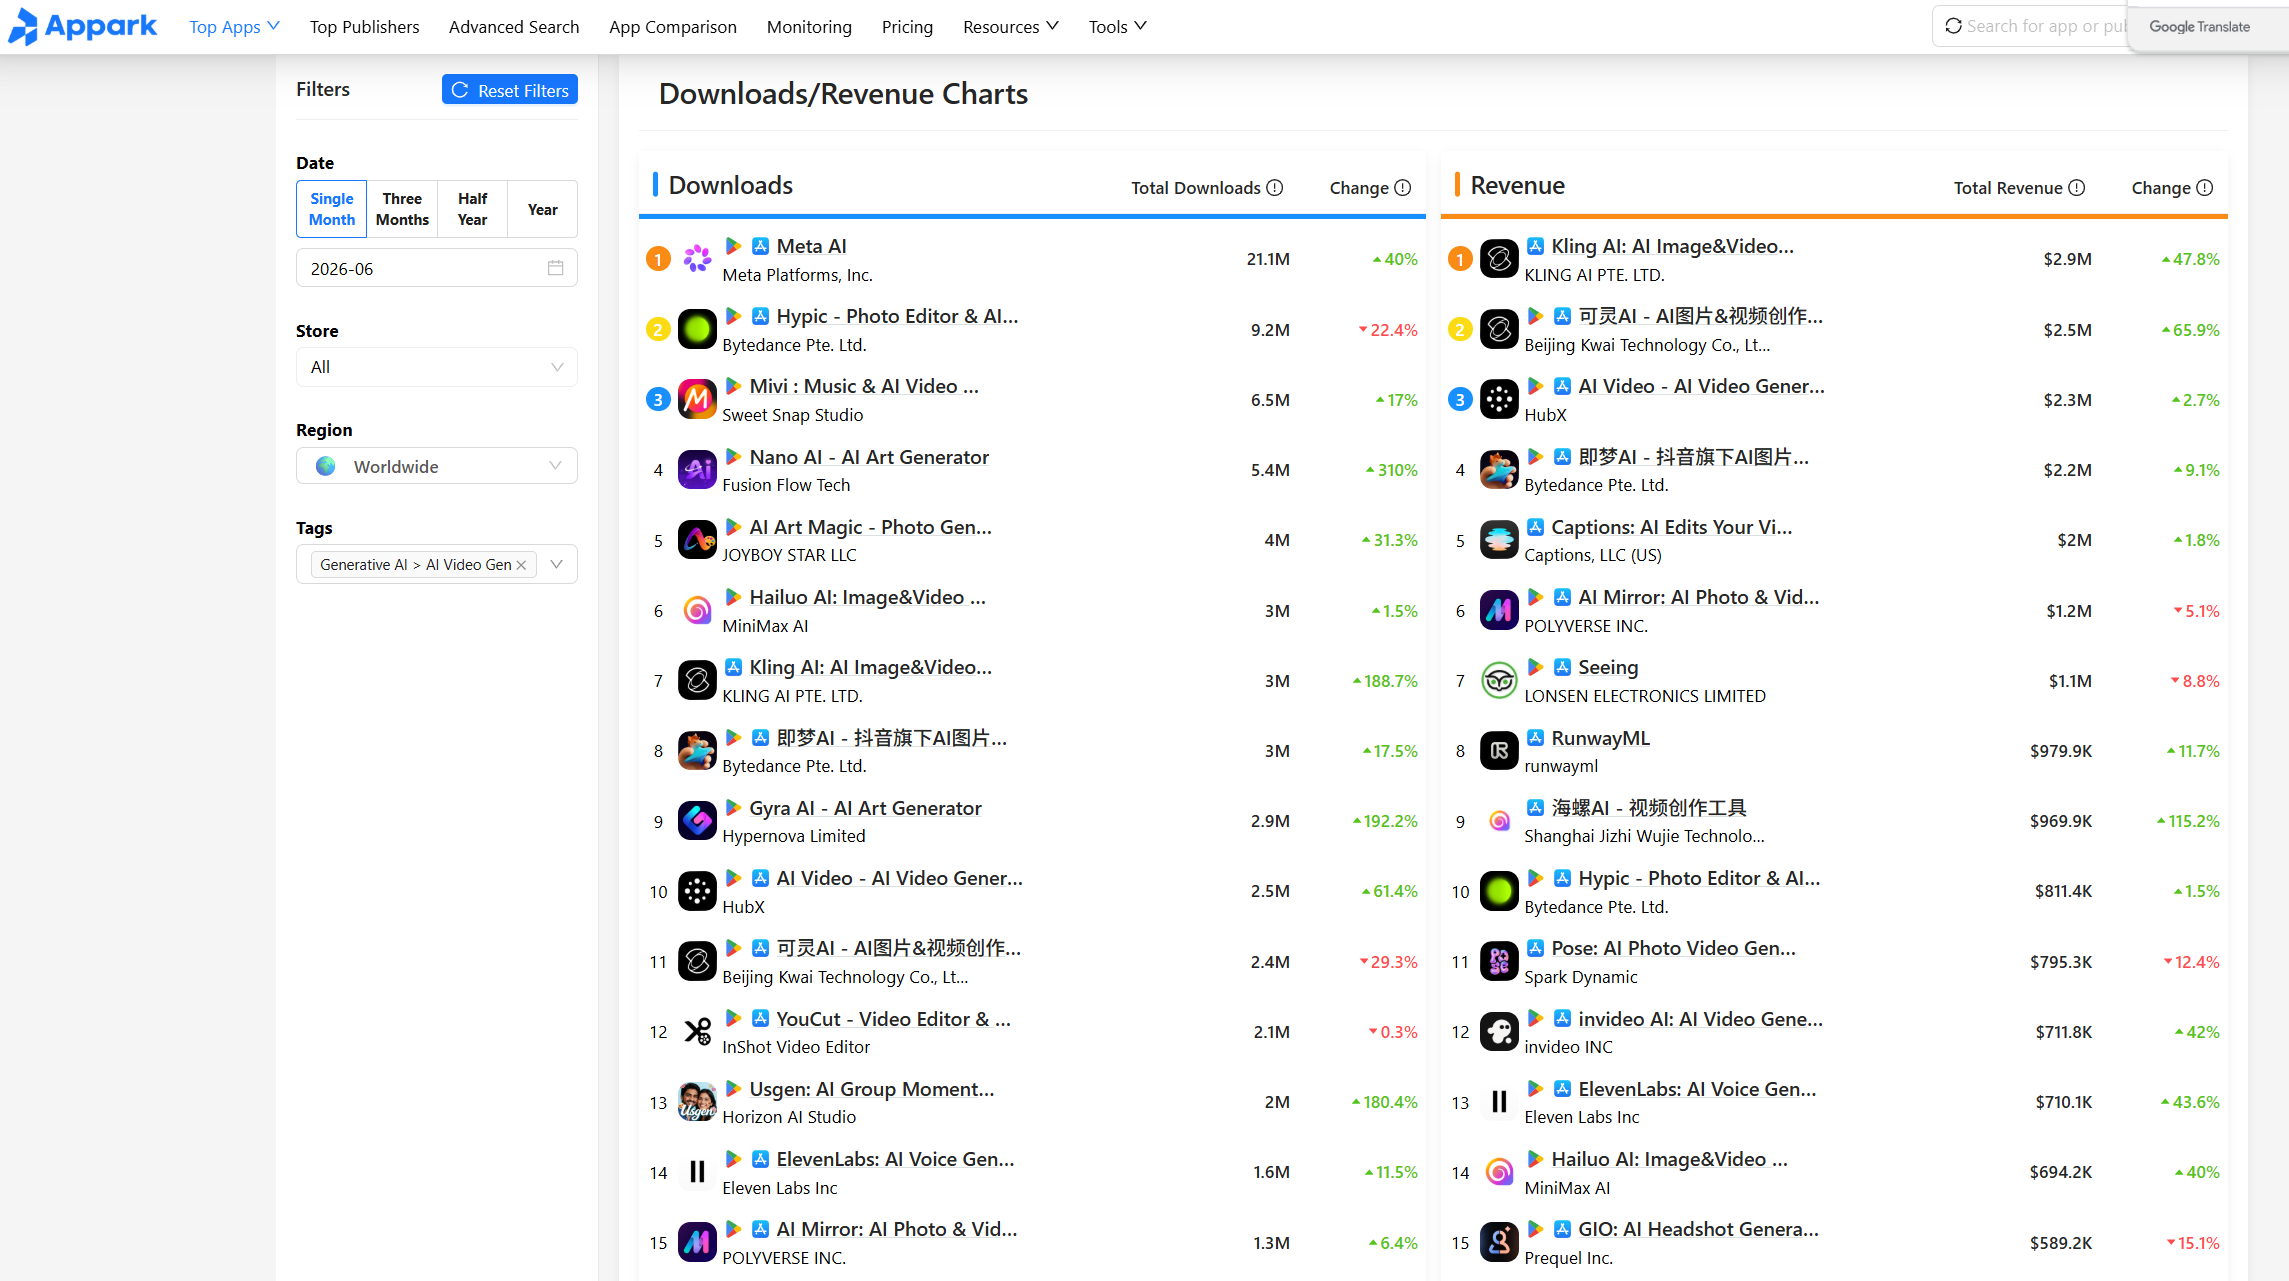Click the Kling AI icon in Revenue list
2289x1281 pixels.
(x=1499, y=259)
